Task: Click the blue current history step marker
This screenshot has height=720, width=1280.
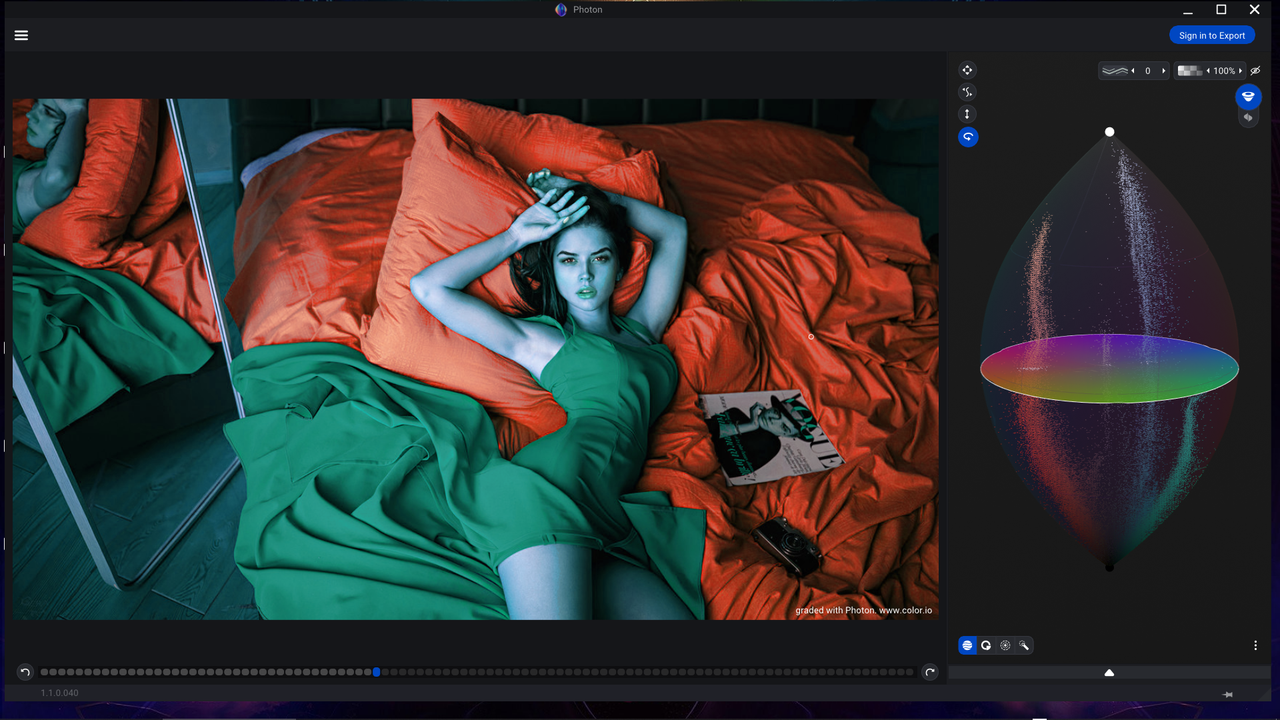Action: [376, 672]
